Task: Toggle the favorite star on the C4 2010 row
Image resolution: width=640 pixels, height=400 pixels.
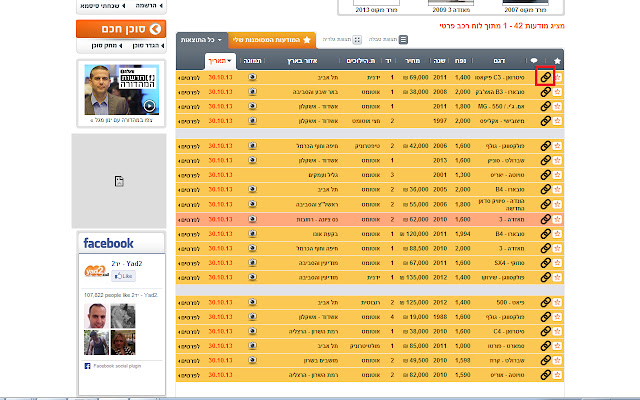Action: [x=558, y=331]
